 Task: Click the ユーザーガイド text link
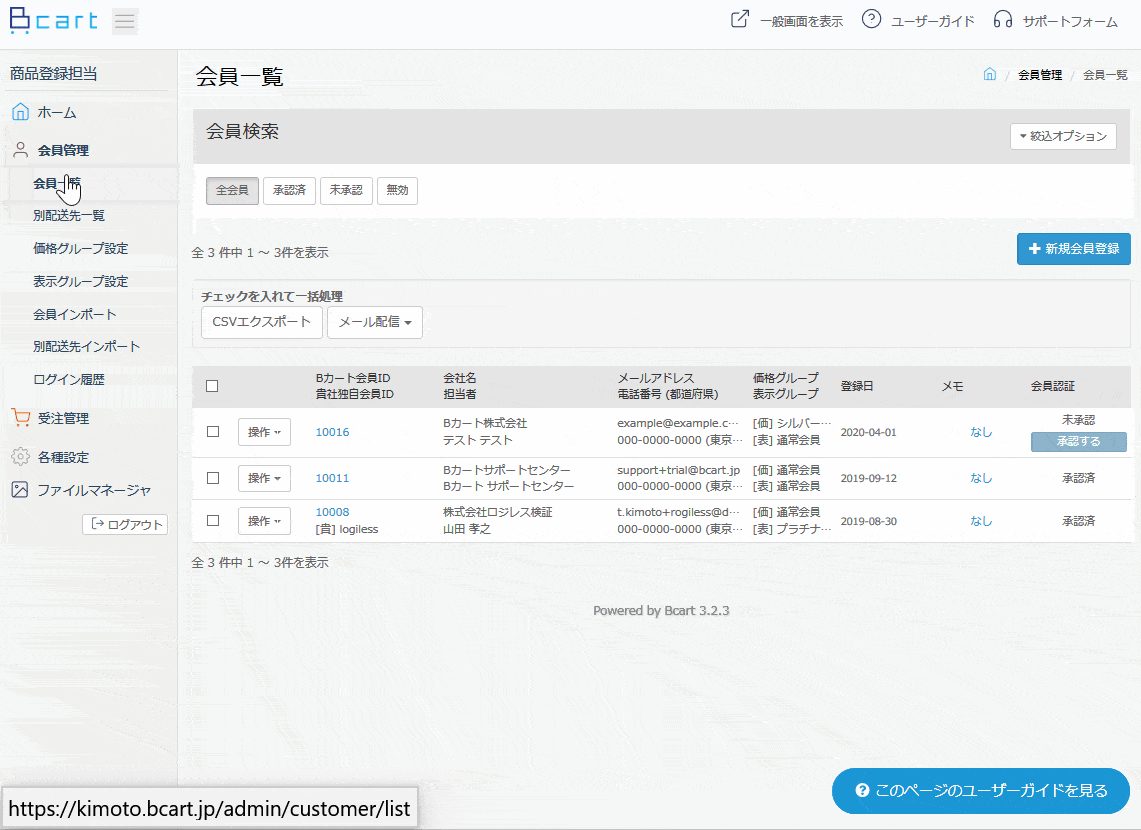pos(933,22)
